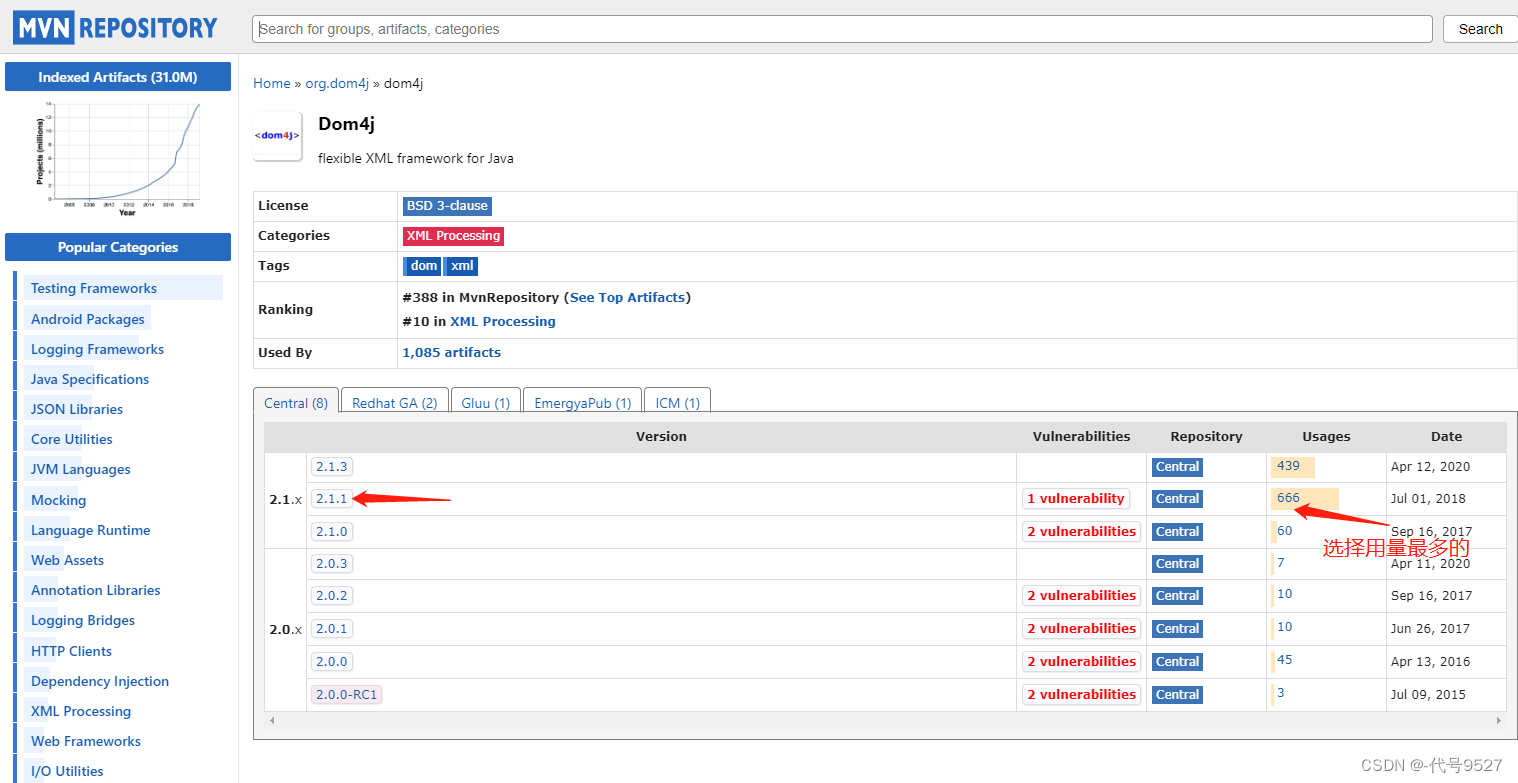This screenshot has height=783, width=1518.
Task: Open Web Assets category
Action: tap(67, 561)
